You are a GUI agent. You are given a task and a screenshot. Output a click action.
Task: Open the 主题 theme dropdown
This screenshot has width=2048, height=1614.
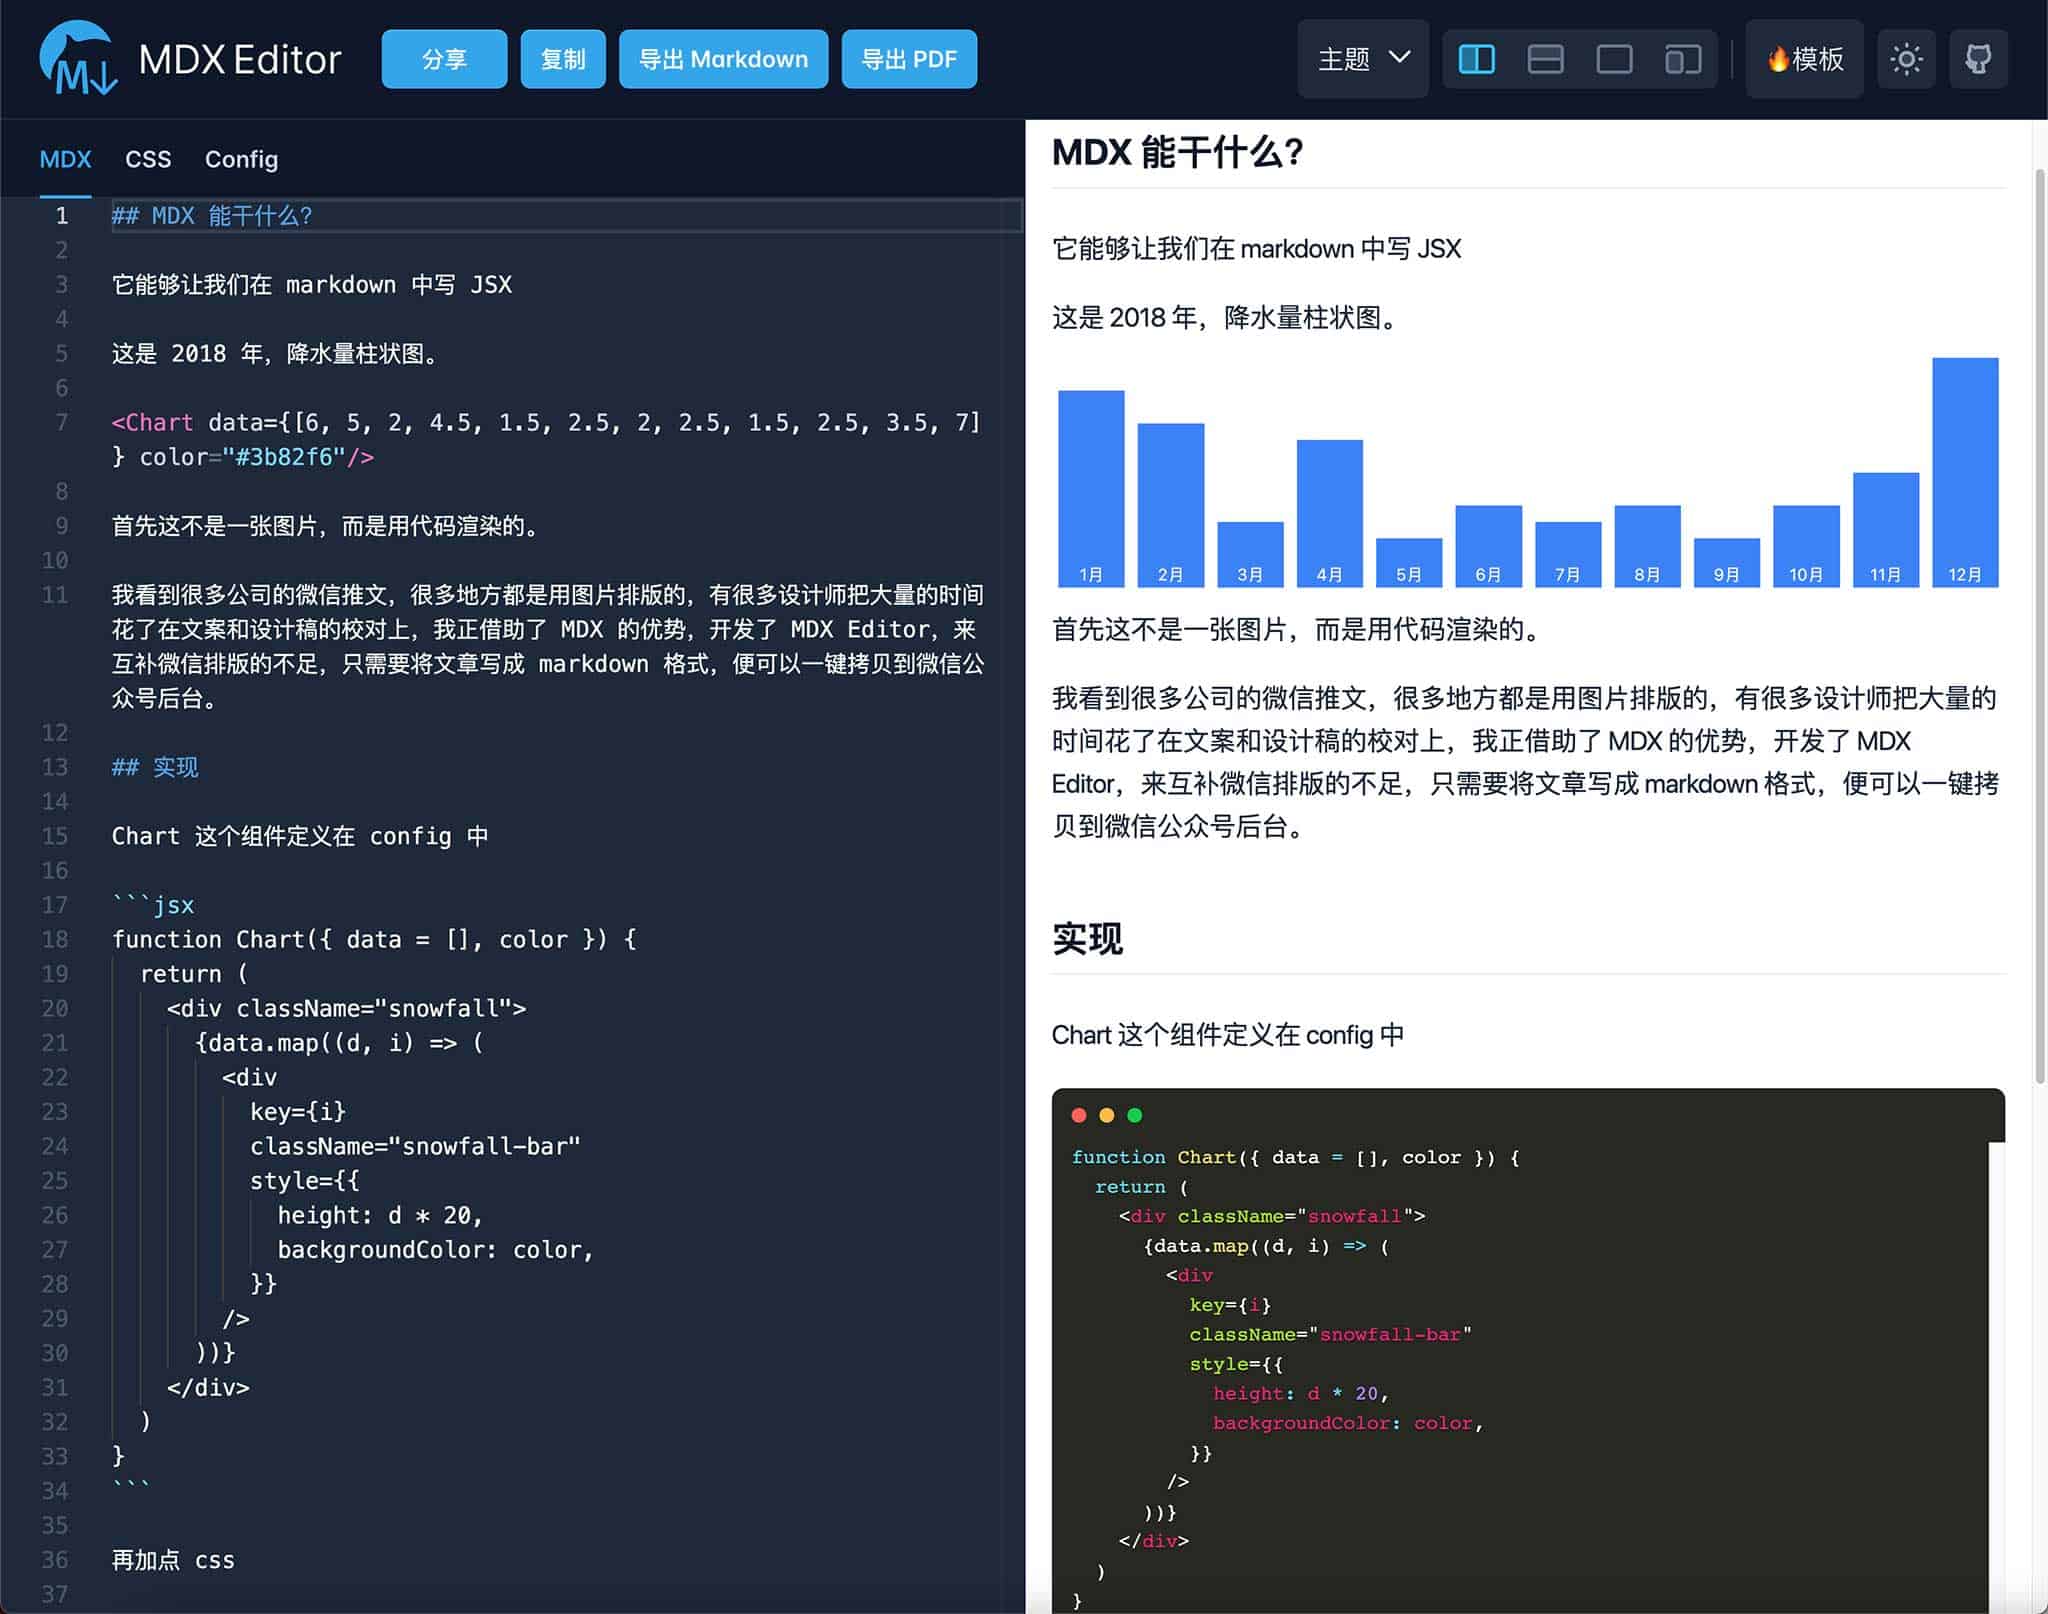(x=1363, y=59)
